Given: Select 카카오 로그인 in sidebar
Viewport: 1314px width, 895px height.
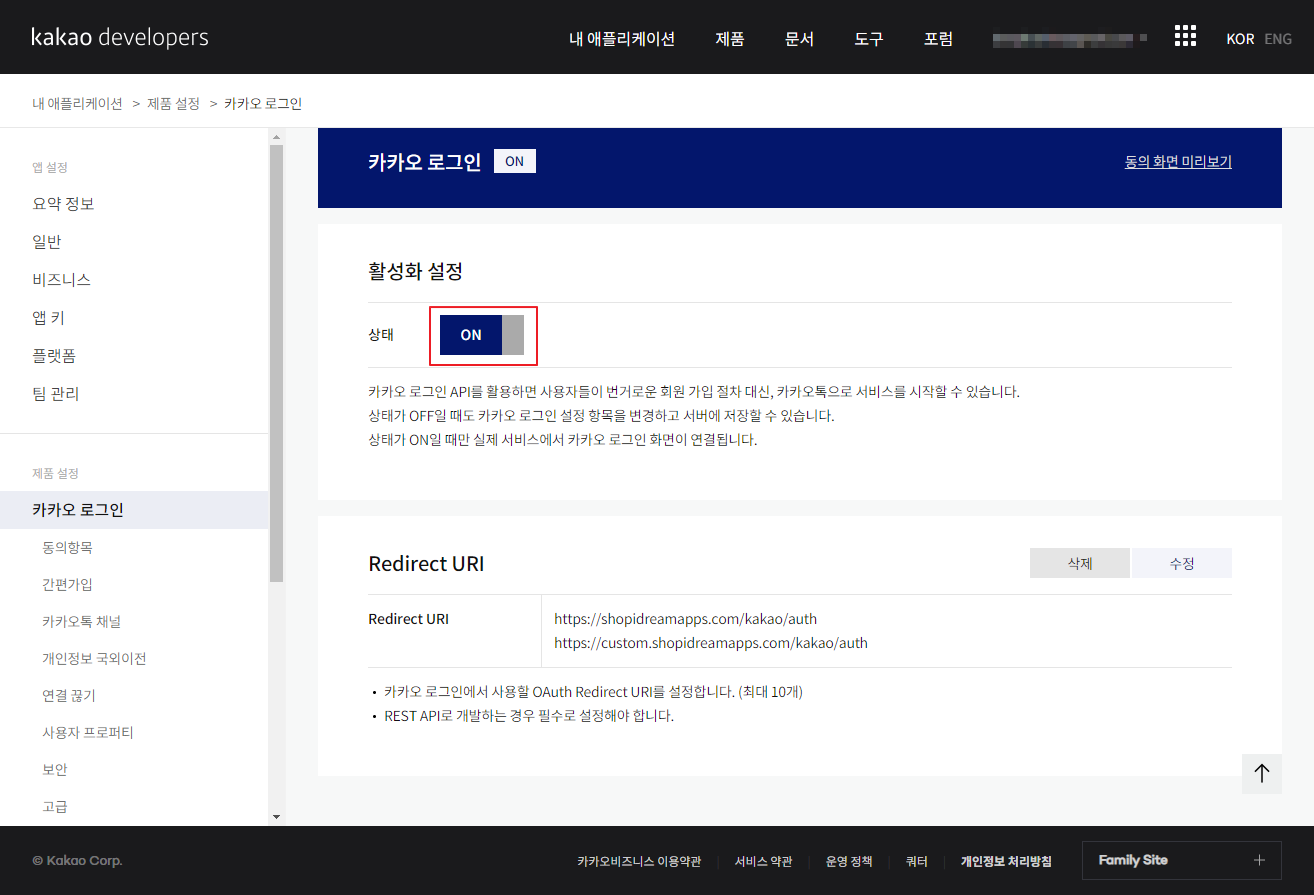Looking at the screenshot, I should [x=134, y=510].
